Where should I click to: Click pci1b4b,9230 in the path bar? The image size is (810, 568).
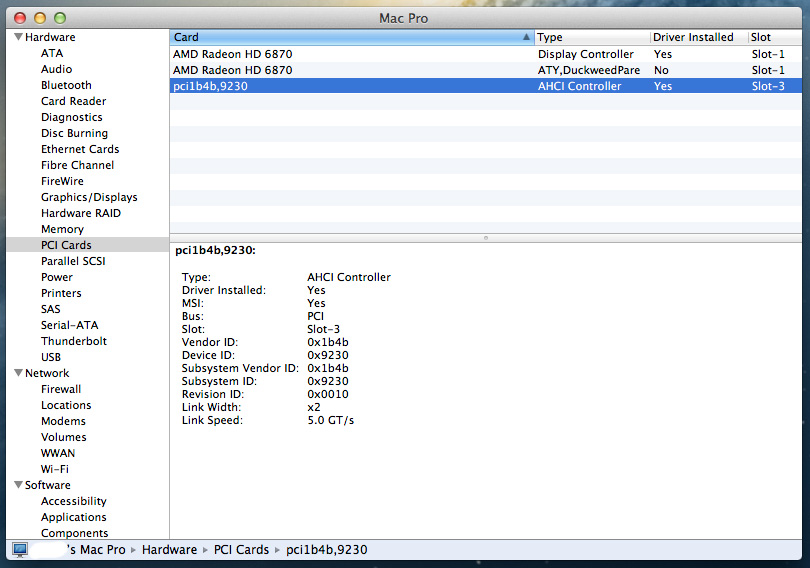coord(326,550)
